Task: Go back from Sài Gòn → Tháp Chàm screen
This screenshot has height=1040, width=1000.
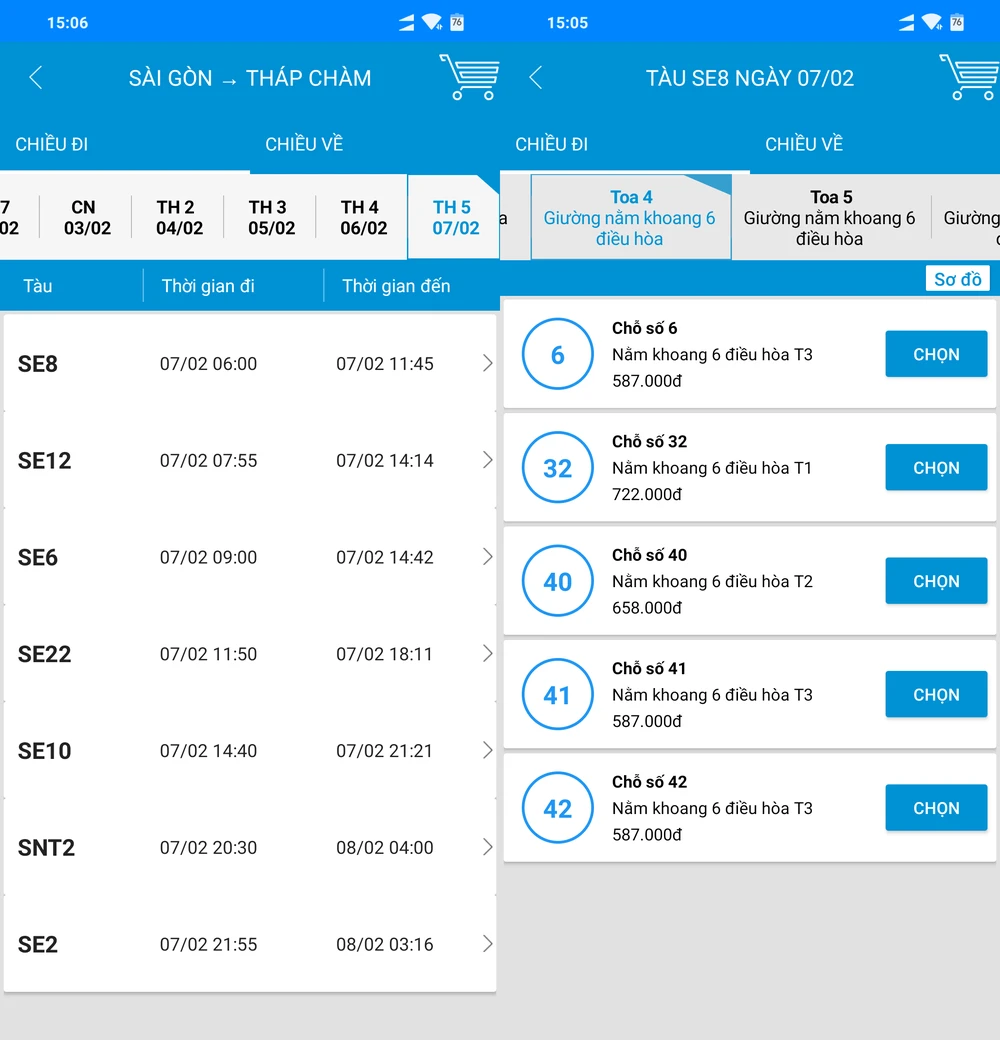Action: tap(36, 78)
